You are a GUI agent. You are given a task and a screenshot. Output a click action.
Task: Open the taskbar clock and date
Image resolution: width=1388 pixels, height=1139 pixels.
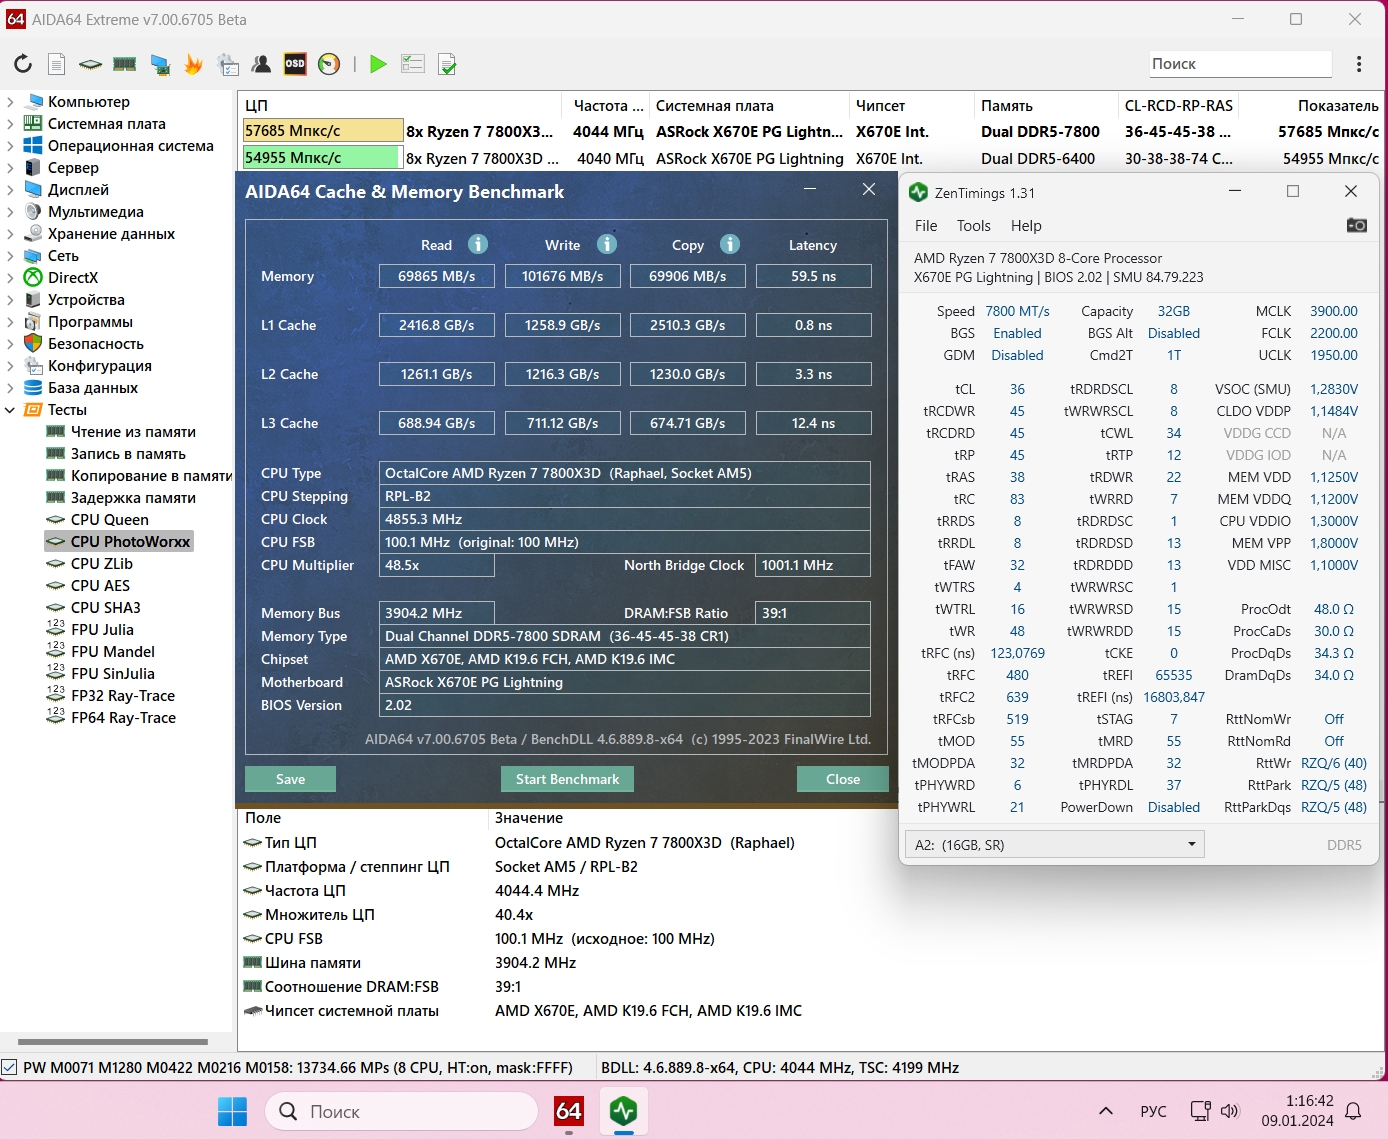coord(1297,1111)
